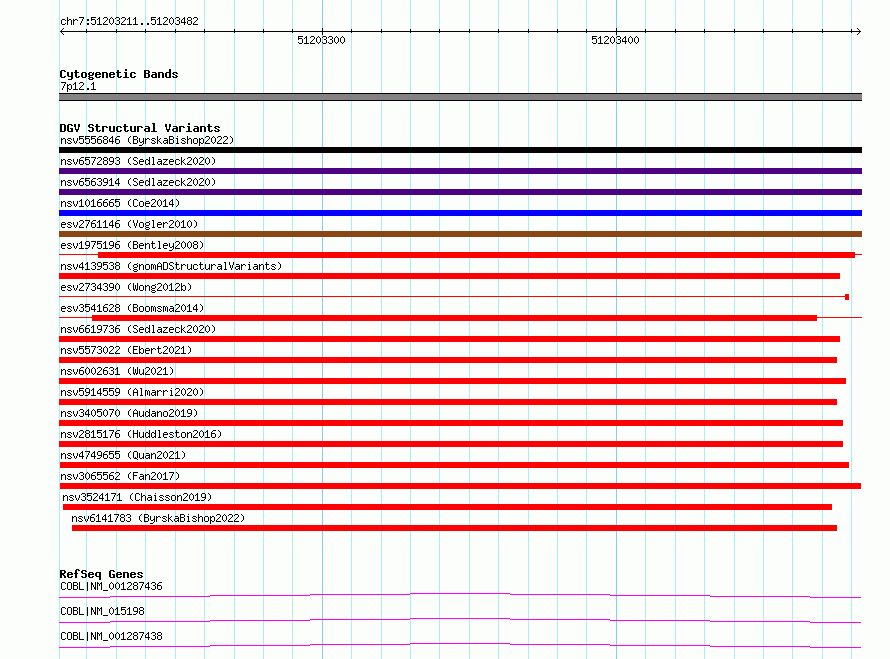The width and height of the screenshot is (890, 659).
Task: Click the small red esv2734390 end block
Action: click(x=847, y=297)
